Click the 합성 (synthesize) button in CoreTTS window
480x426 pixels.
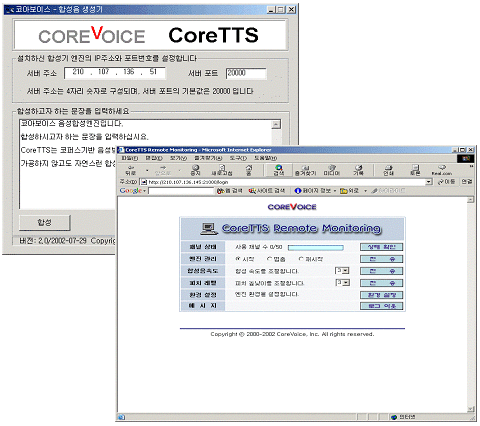[x=45, y=223]
